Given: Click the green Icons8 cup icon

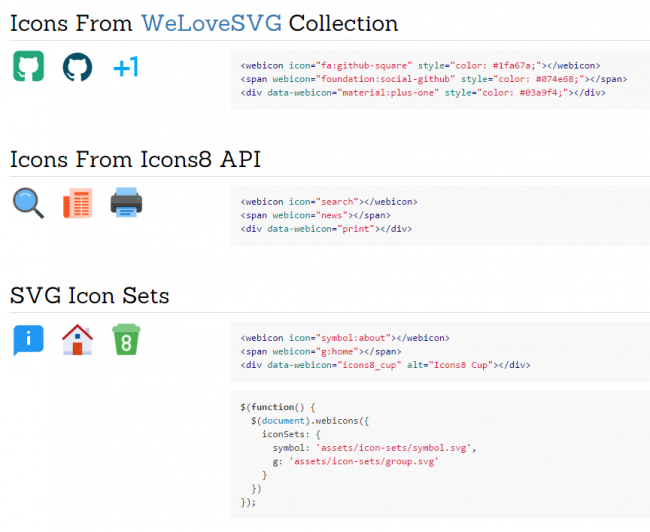Looking at the screenshot, I should pos(126,340).
